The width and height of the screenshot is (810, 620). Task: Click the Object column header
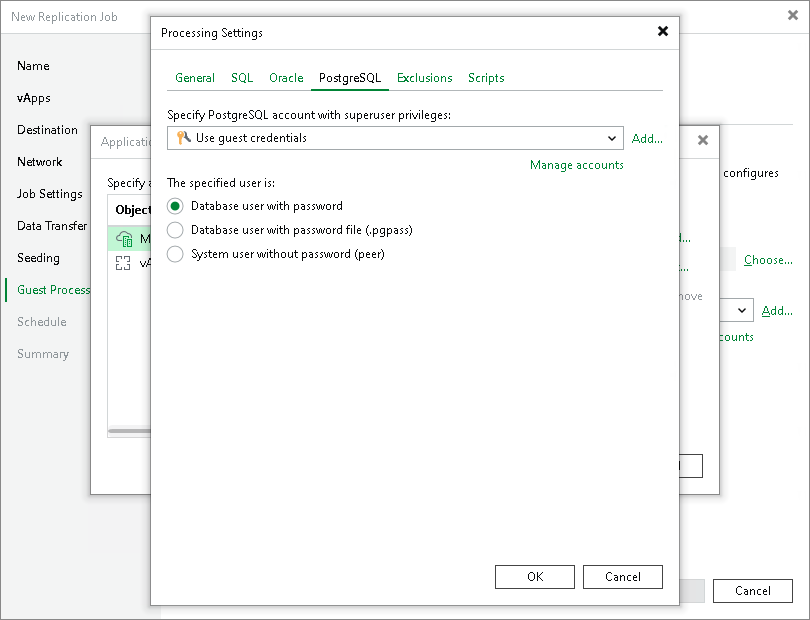(133, 210)
